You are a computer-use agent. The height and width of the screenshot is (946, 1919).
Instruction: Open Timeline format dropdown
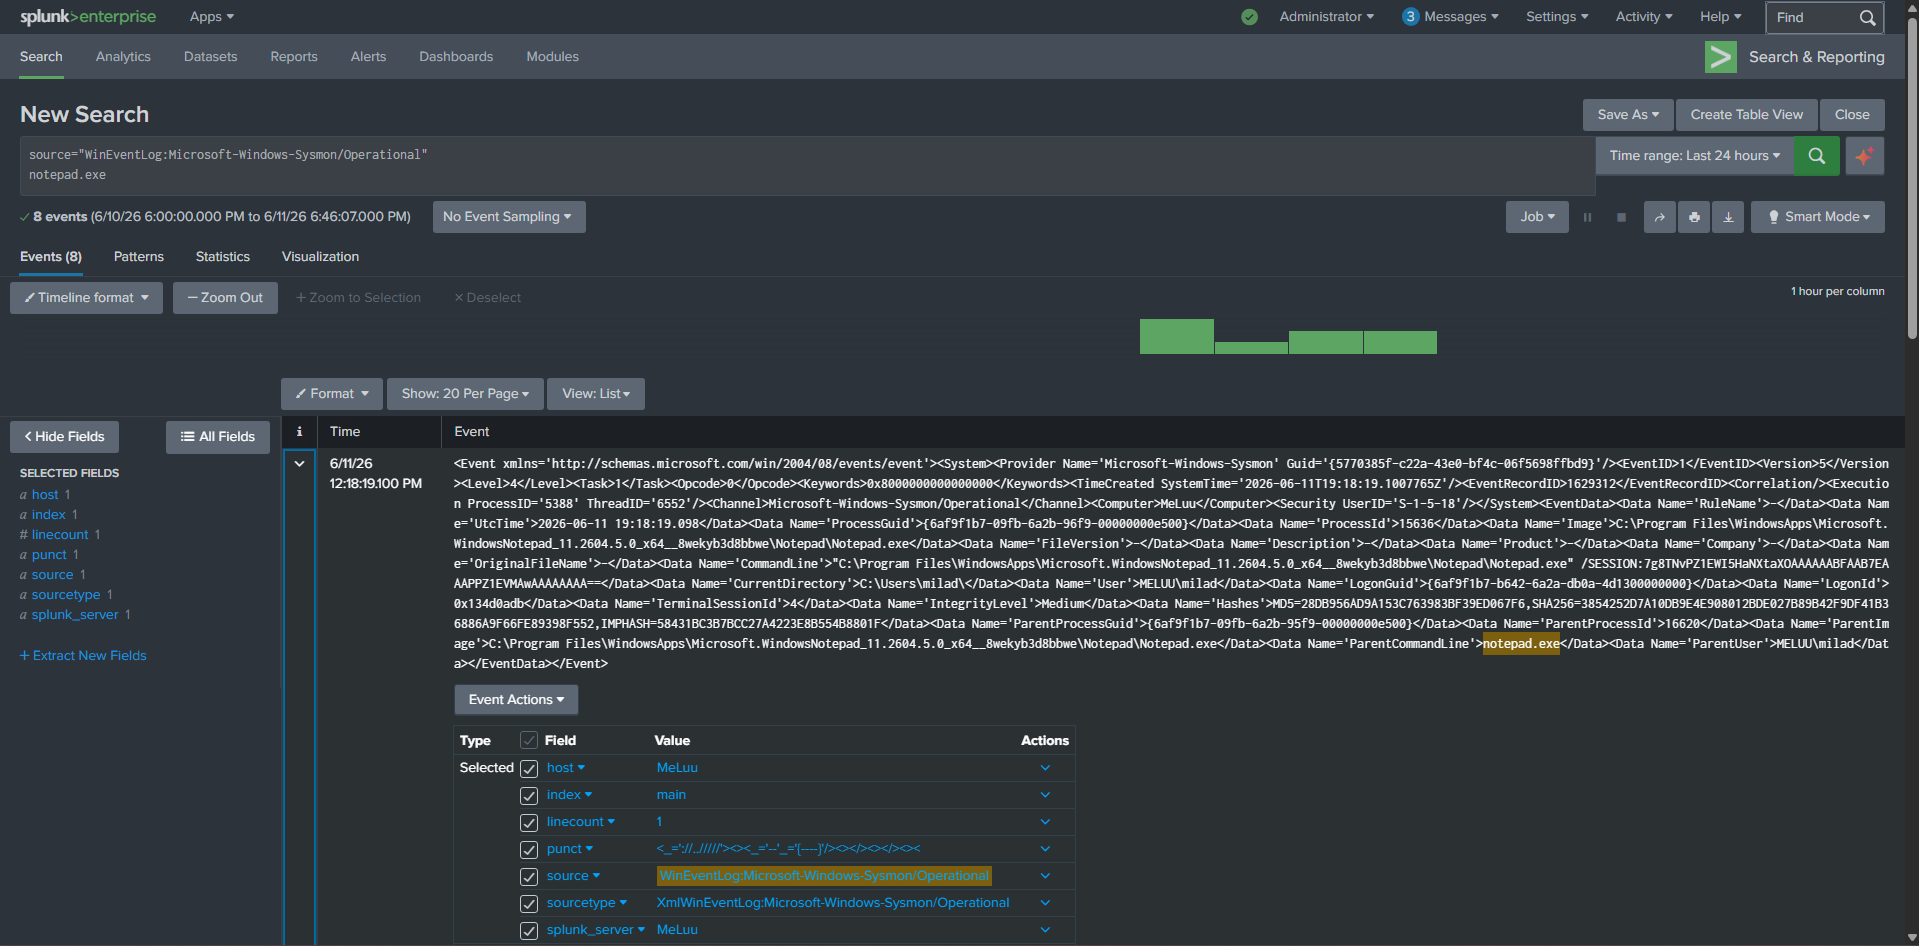pos(86,298)
